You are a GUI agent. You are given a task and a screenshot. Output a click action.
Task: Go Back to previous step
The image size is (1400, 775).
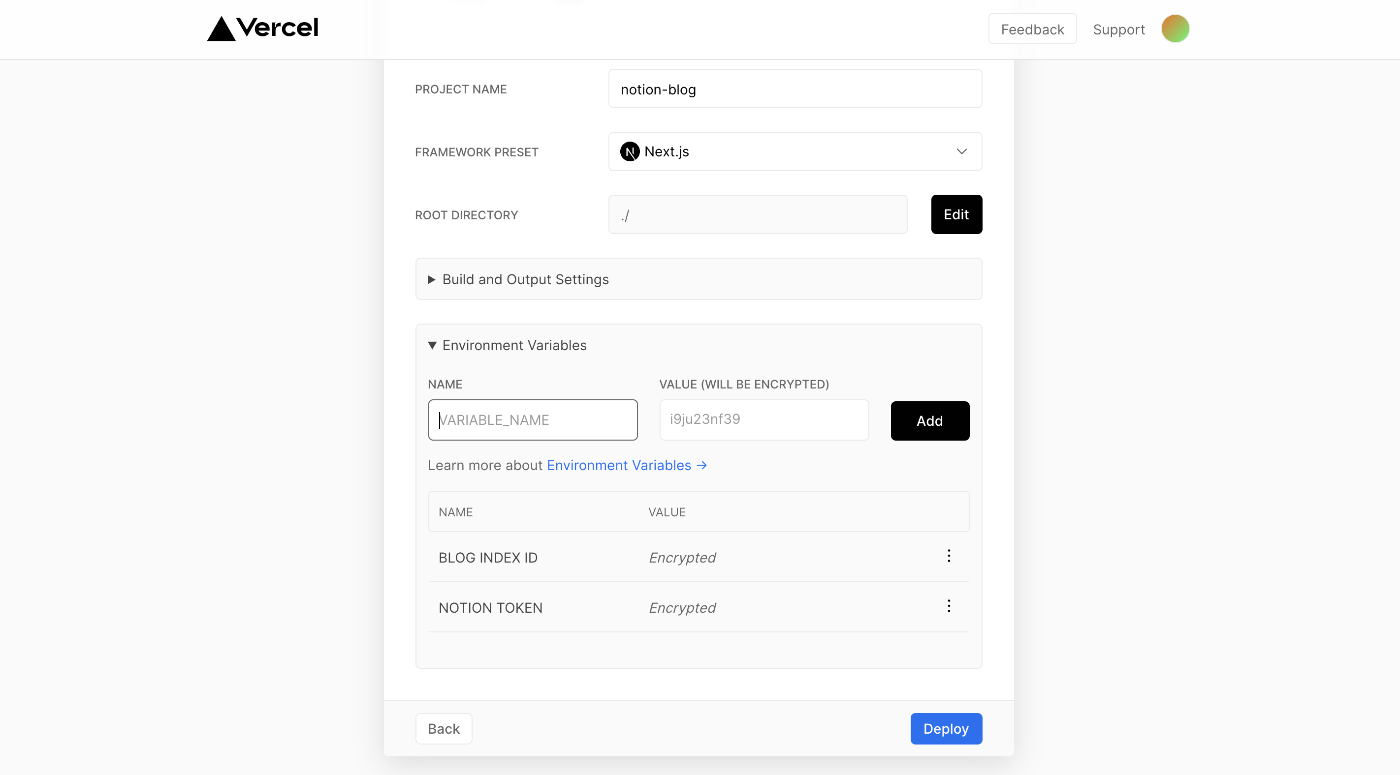click(x=444, y=729)
